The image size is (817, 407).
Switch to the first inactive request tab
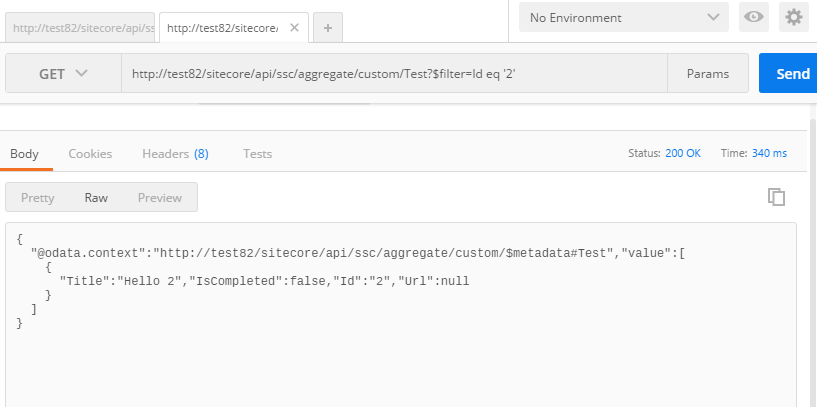tap(80, 28)
